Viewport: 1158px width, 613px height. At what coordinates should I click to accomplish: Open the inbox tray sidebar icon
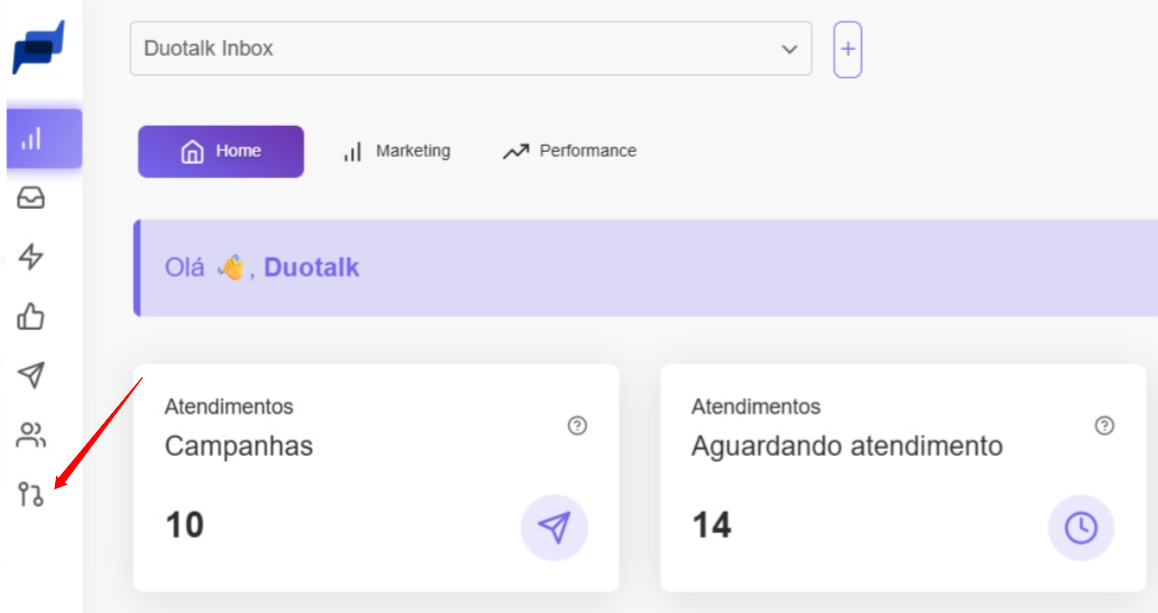pyautogui.click(x=31, y=198)
